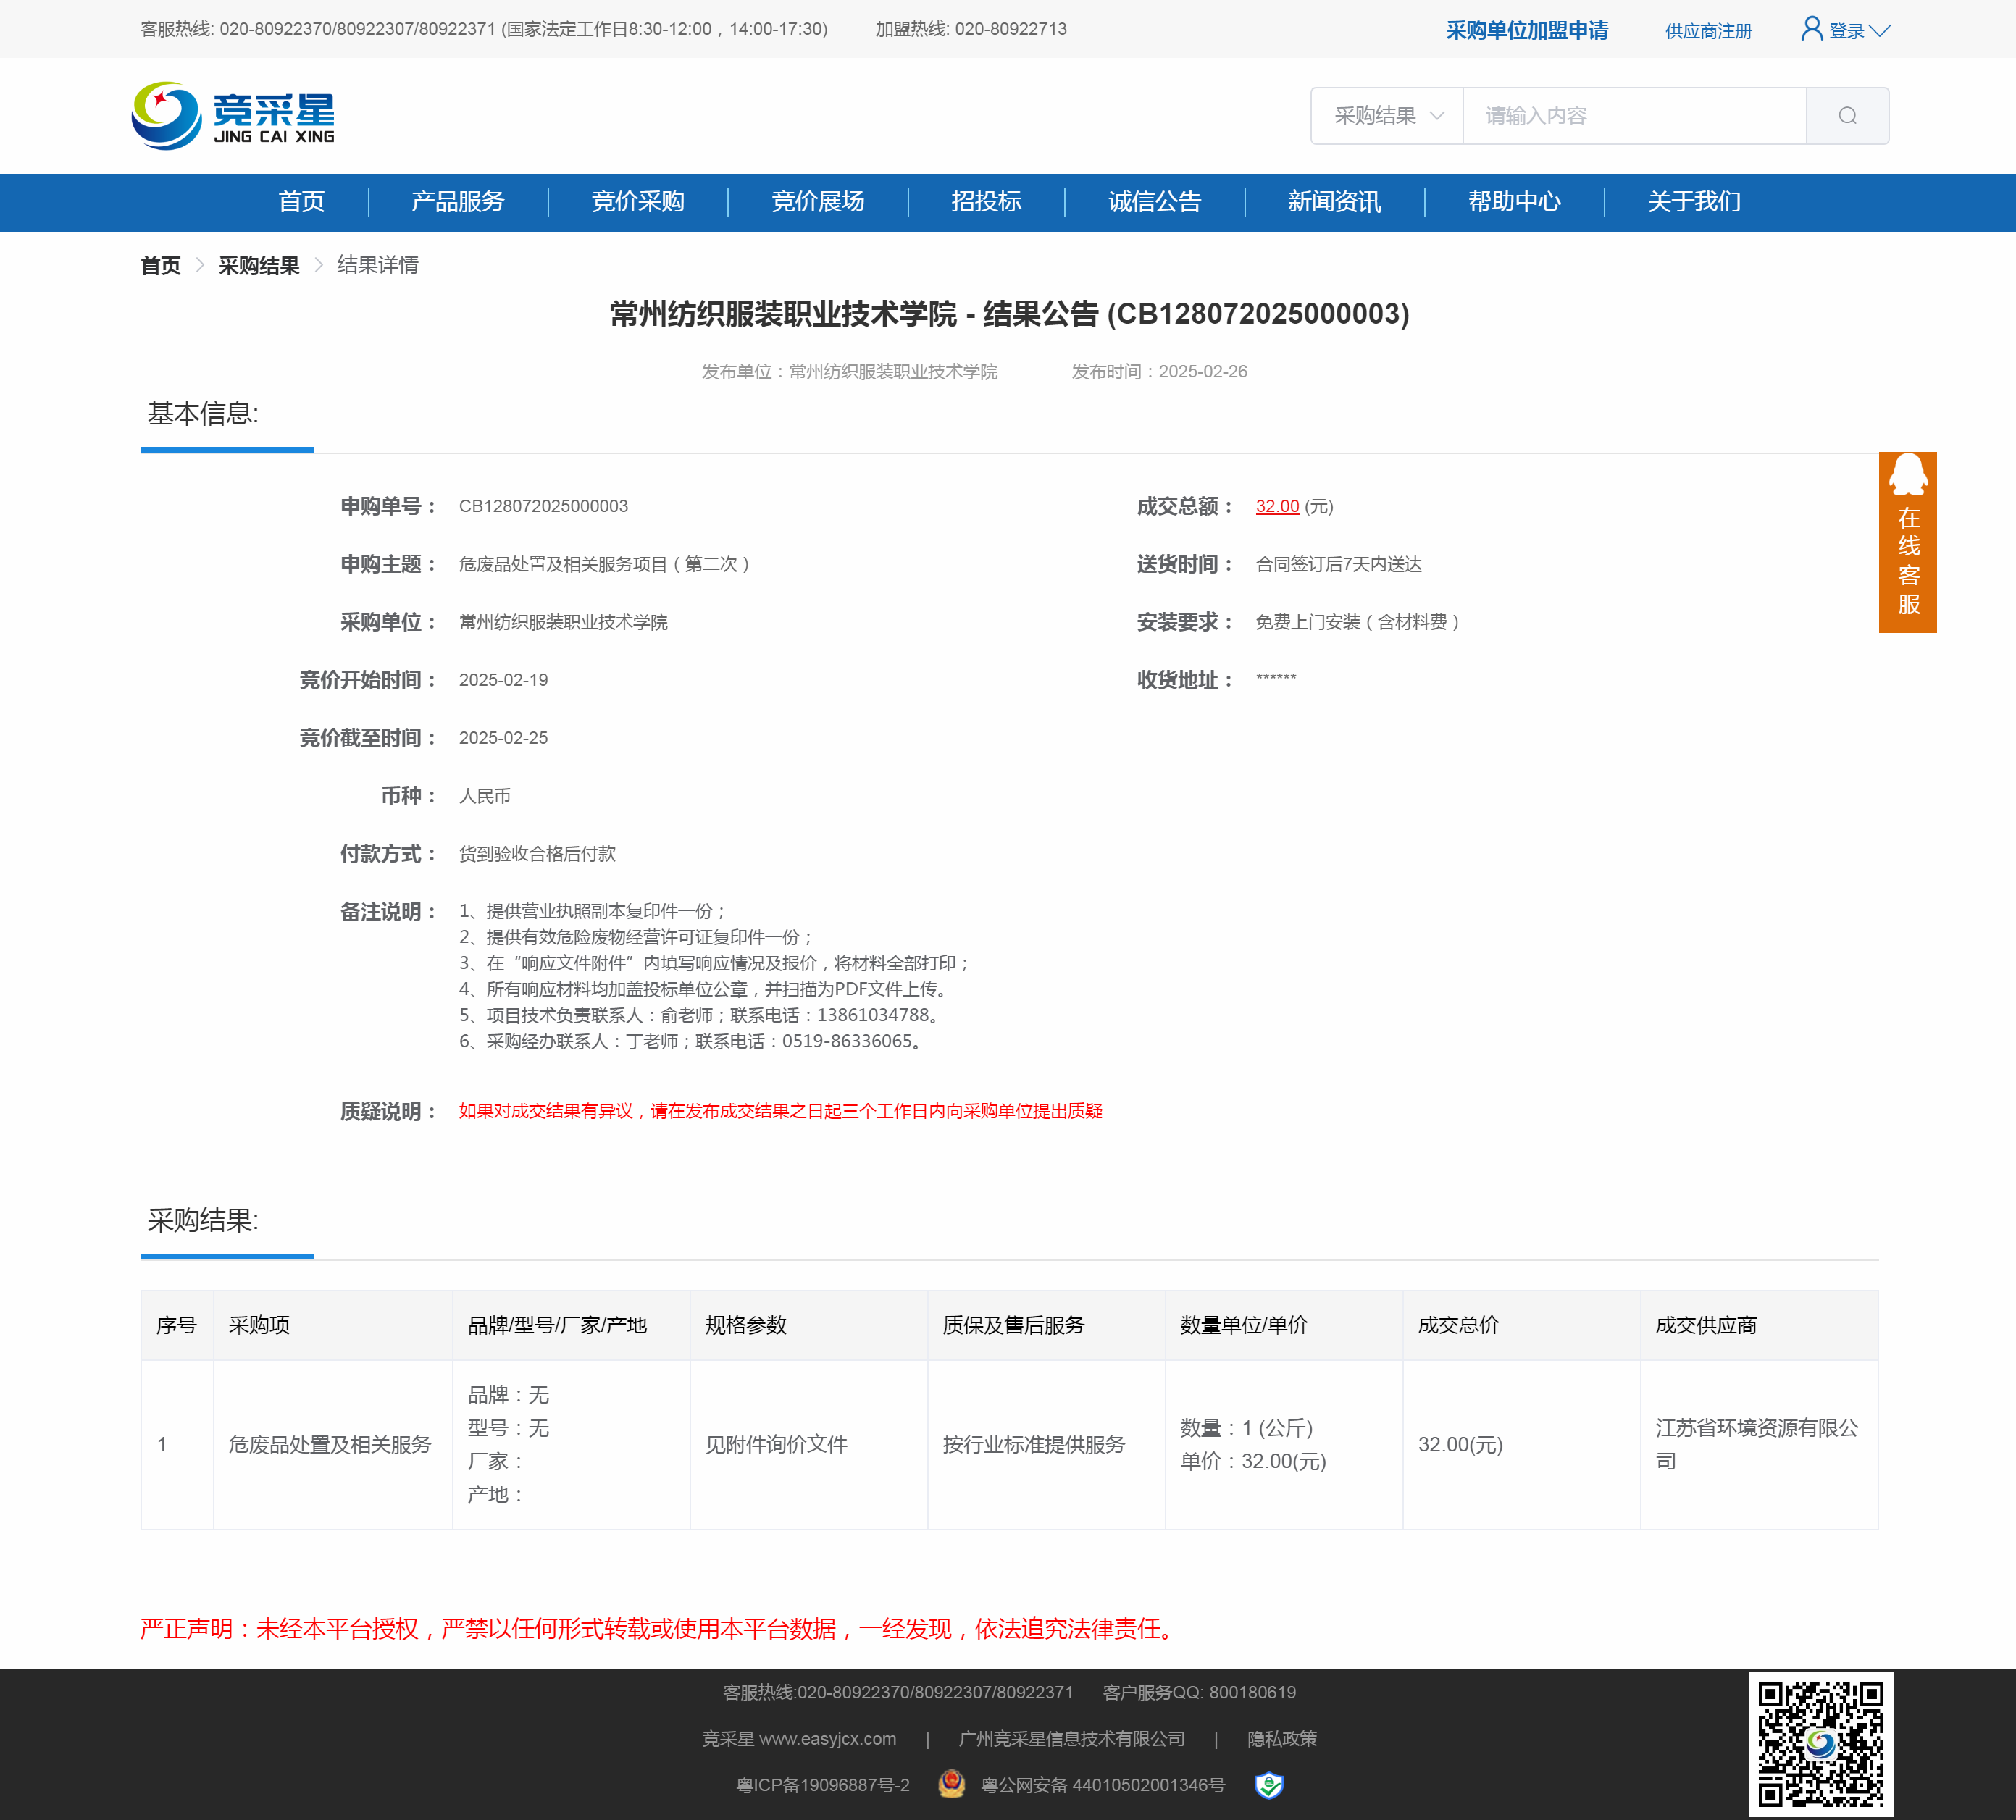The image size is (2016, 1820).
Task: Click the police badge icon in footer
Action: [951, 1784]
